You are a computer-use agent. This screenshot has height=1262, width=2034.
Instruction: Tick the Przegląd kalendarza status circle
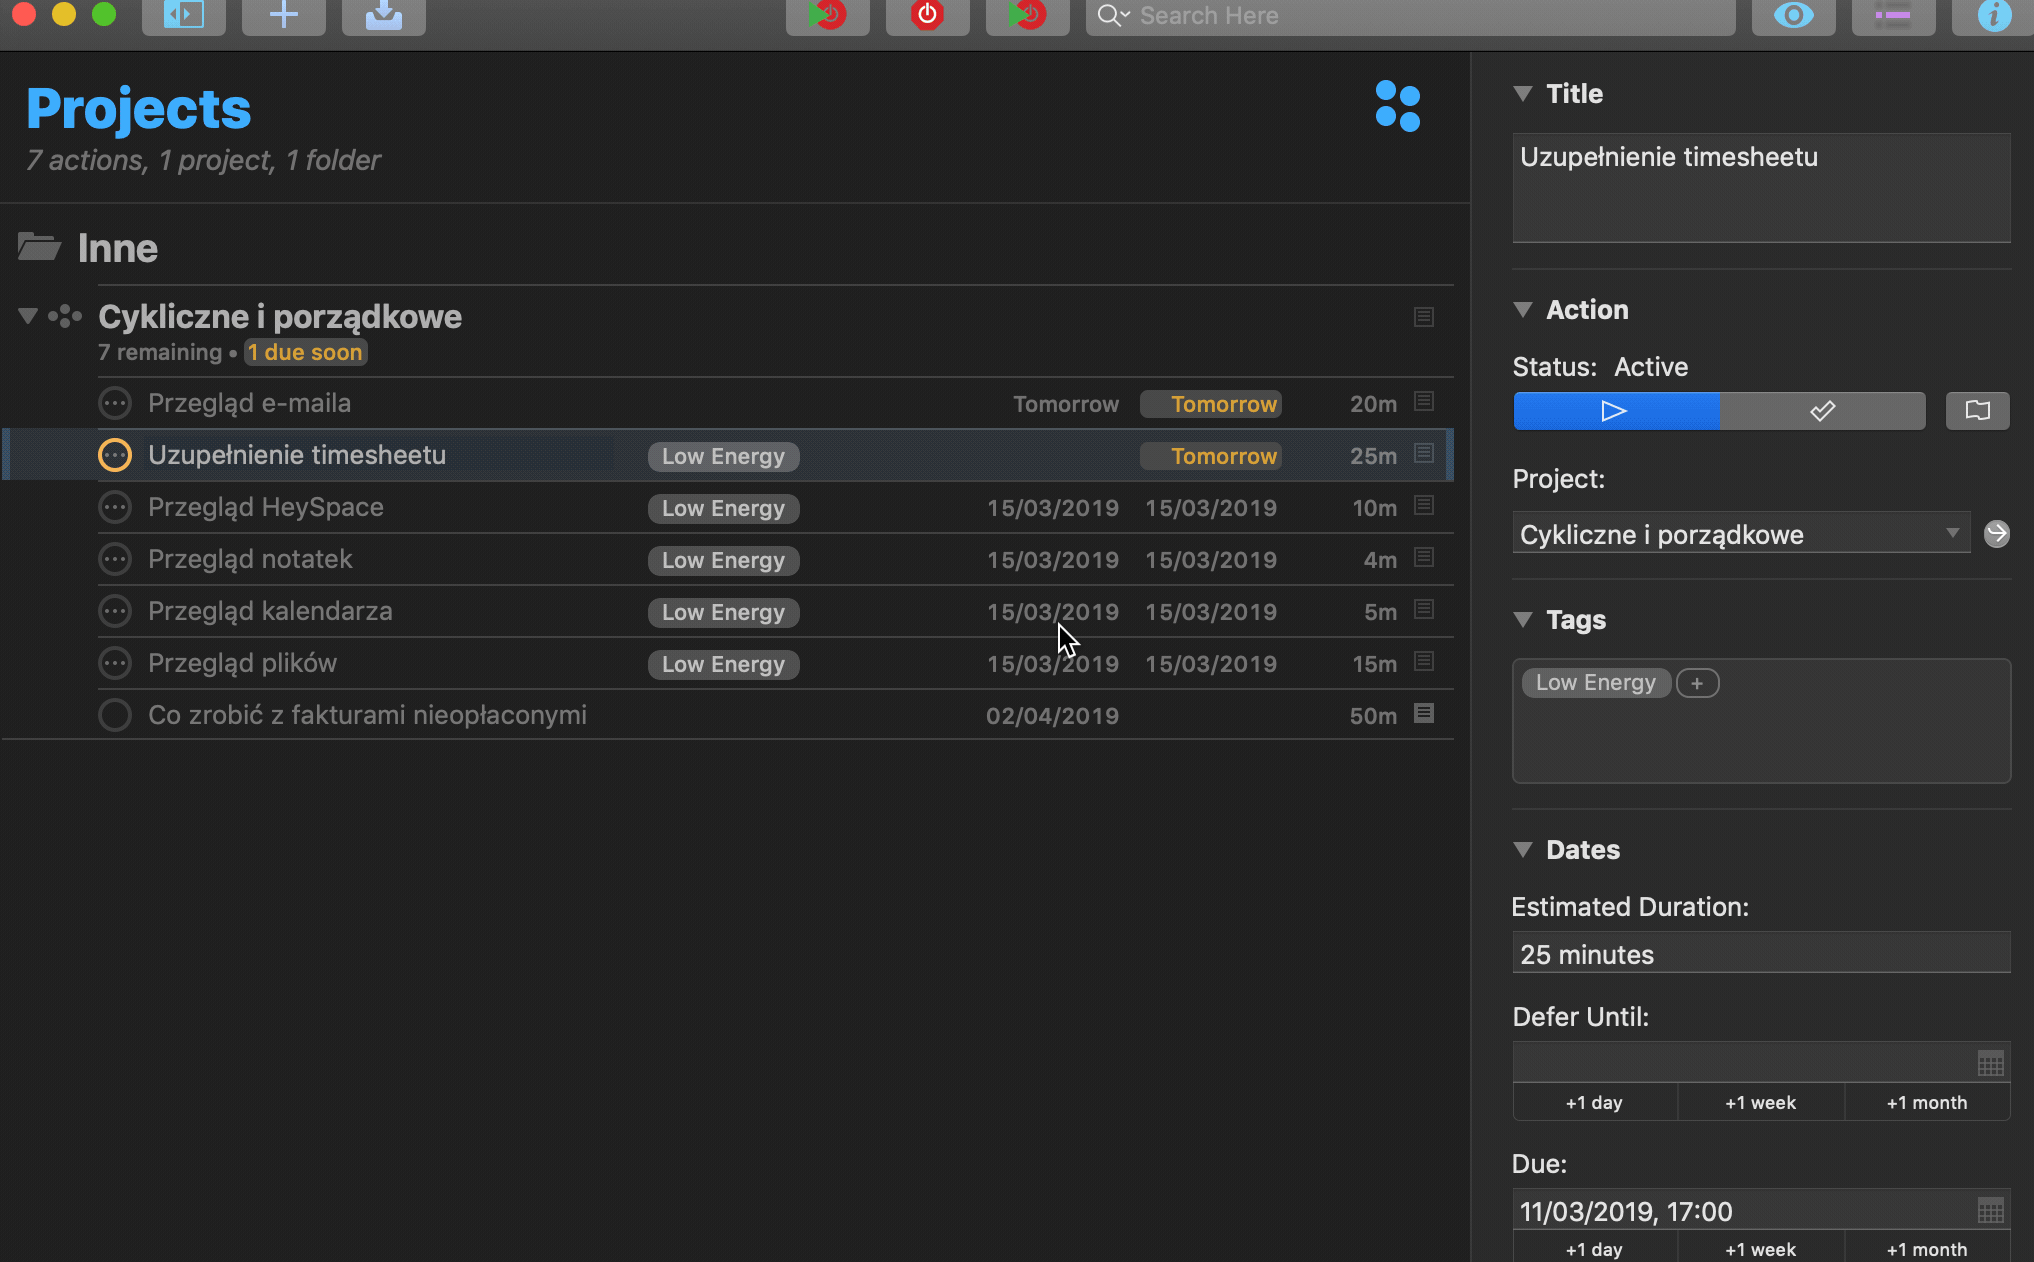pyautogui.click(x=115, y=611)
